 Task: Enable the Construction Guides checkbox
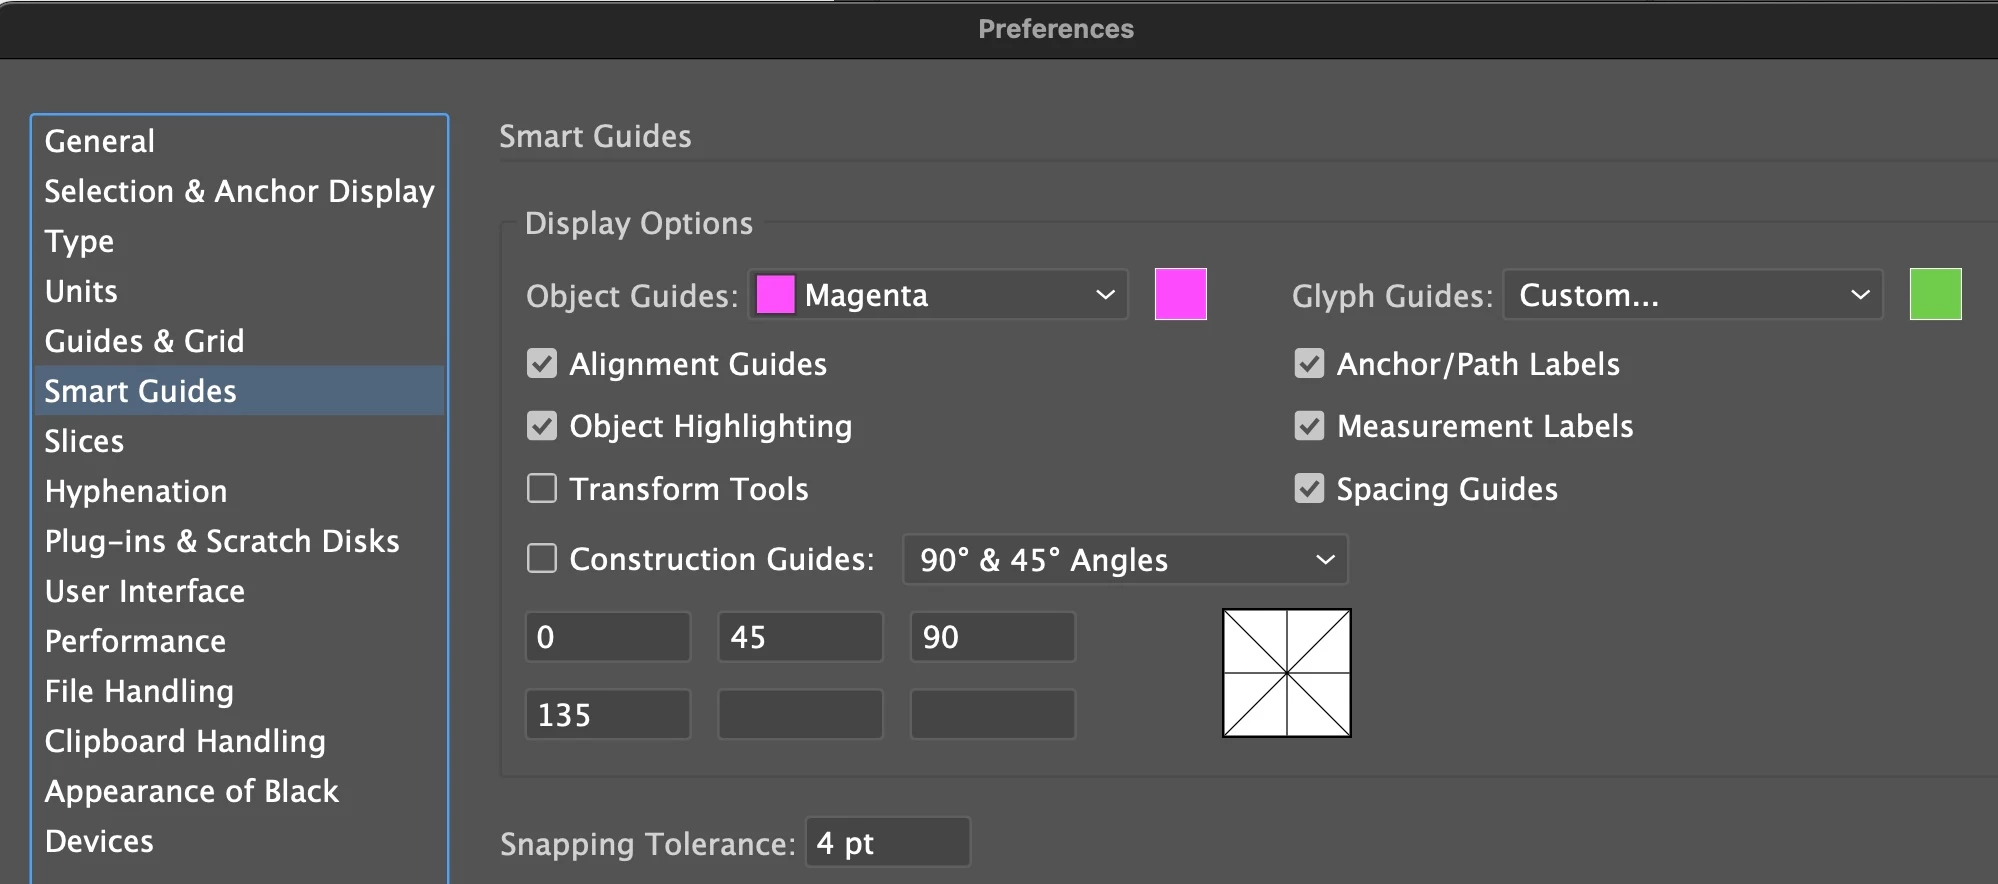click(542, 558)
